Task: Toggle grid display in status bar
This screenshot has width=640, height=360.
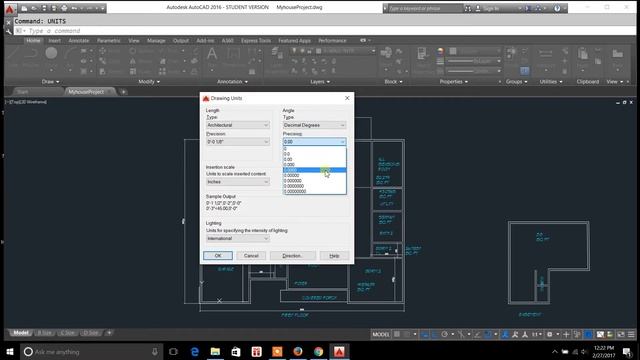Action: (x=397, y=334)
